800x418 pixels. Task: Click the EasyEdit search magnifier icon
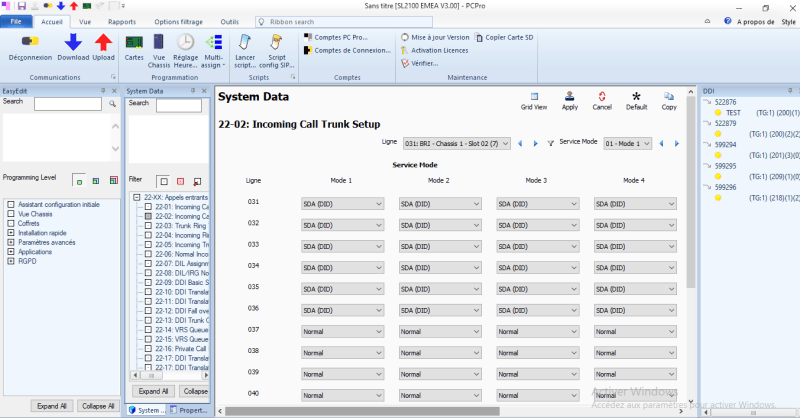(112, 104)
